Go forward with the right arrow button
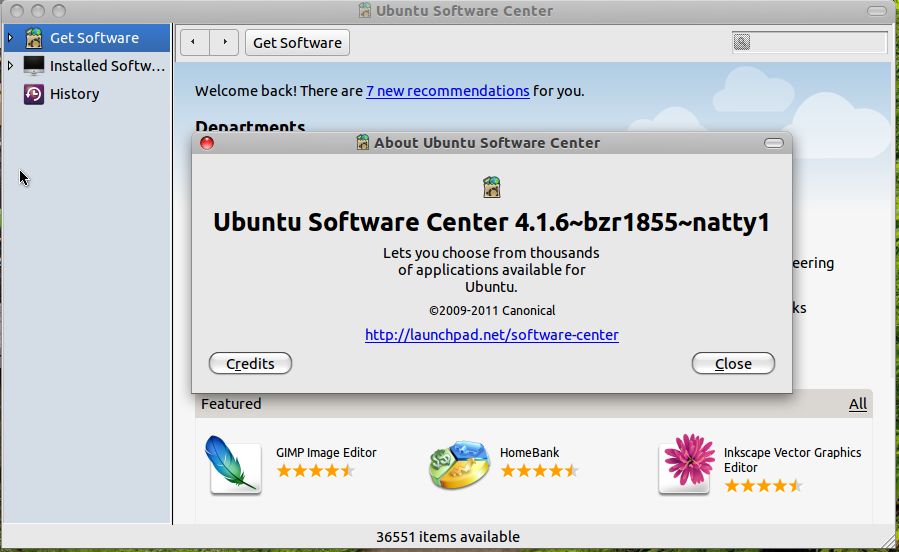The height and width of the screenshot is (552, 899). [224, 42]
